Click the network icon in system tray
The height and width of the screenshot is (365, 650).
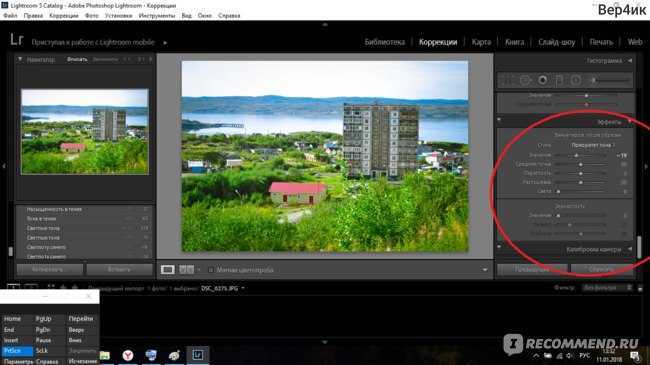(x=559, y=356)
